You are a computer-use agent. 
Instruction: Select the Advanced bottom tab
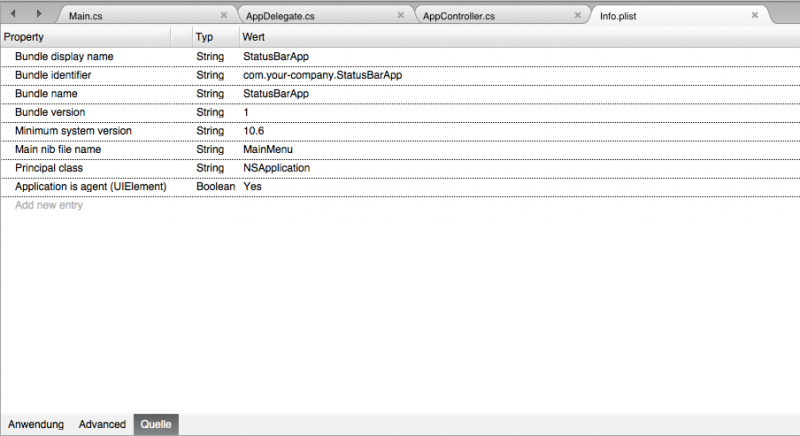[102, 424]
